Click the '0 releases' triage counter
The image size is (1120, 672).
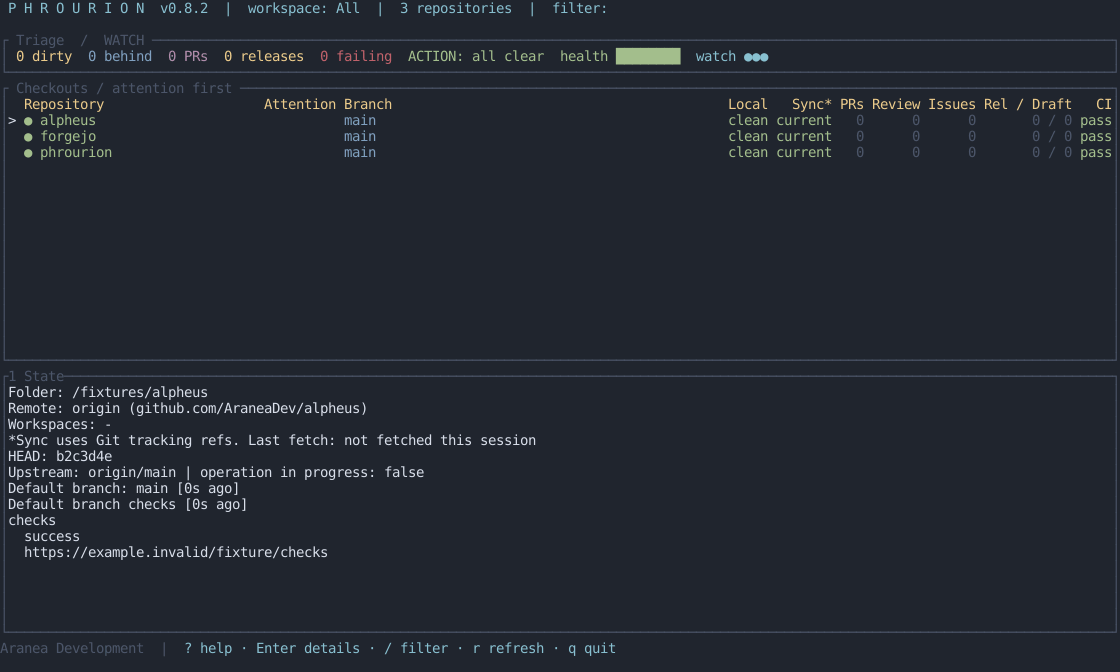point(264,56)
